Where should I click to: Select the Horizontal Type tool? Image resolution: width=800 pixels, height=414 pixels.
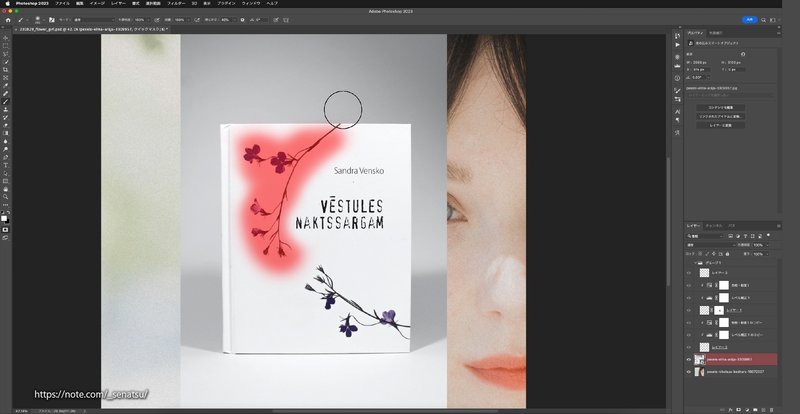click(6, 165)
